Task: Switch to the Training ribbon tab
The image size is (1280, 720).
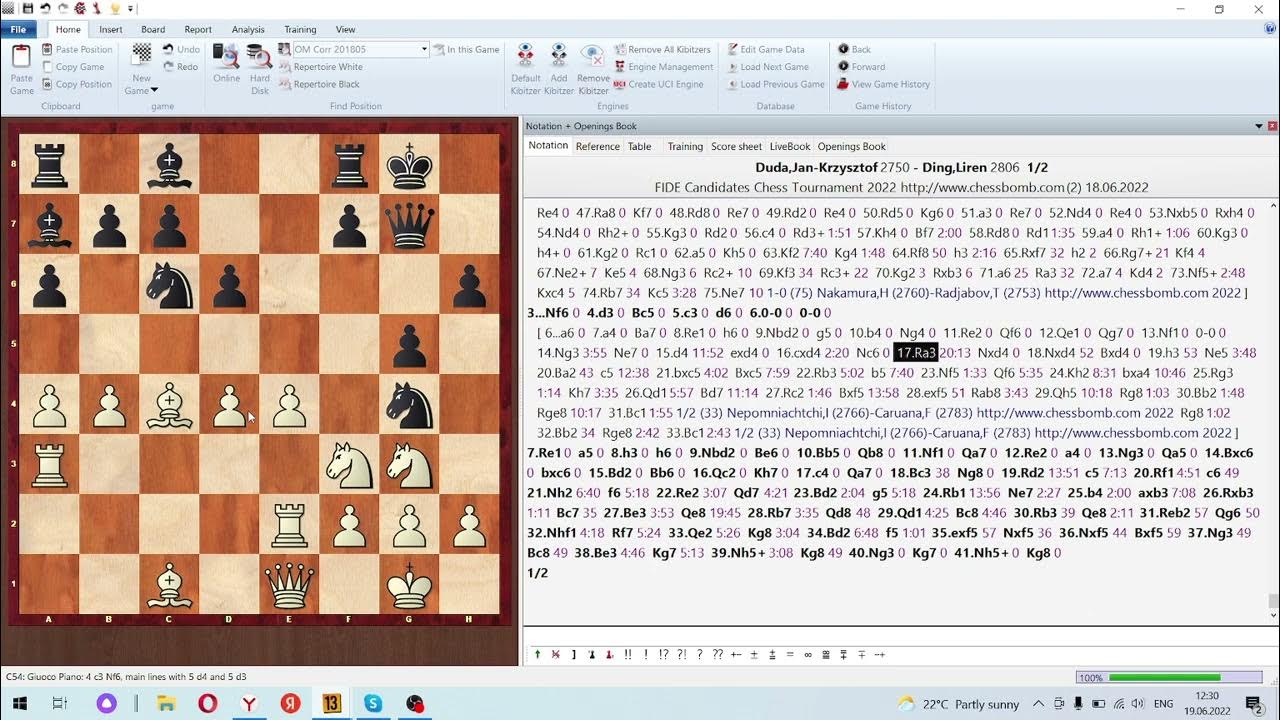Action: 300,29
